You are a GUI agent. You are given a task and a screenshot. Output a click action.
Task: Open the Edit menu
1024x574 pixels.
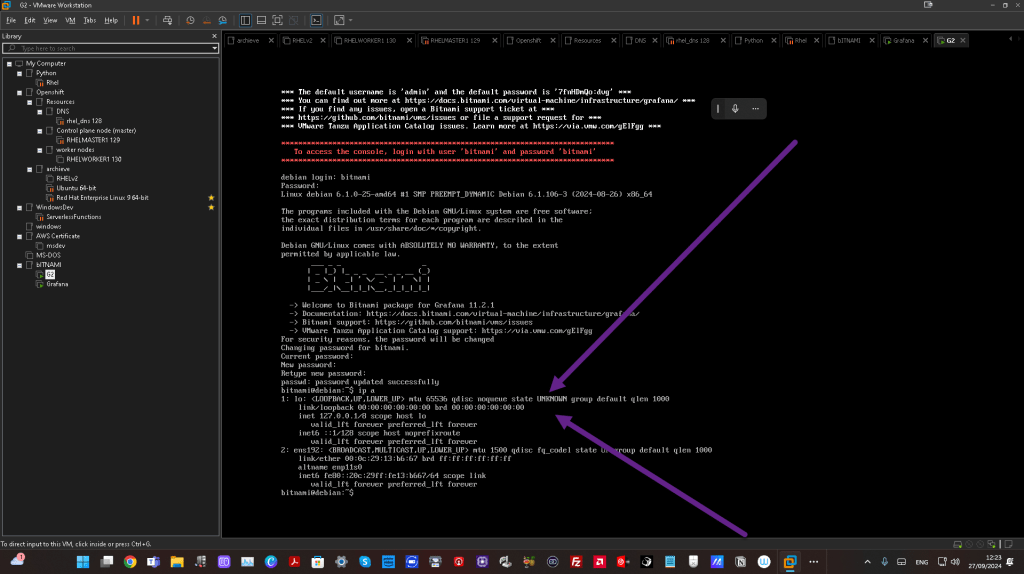[30, 20]
